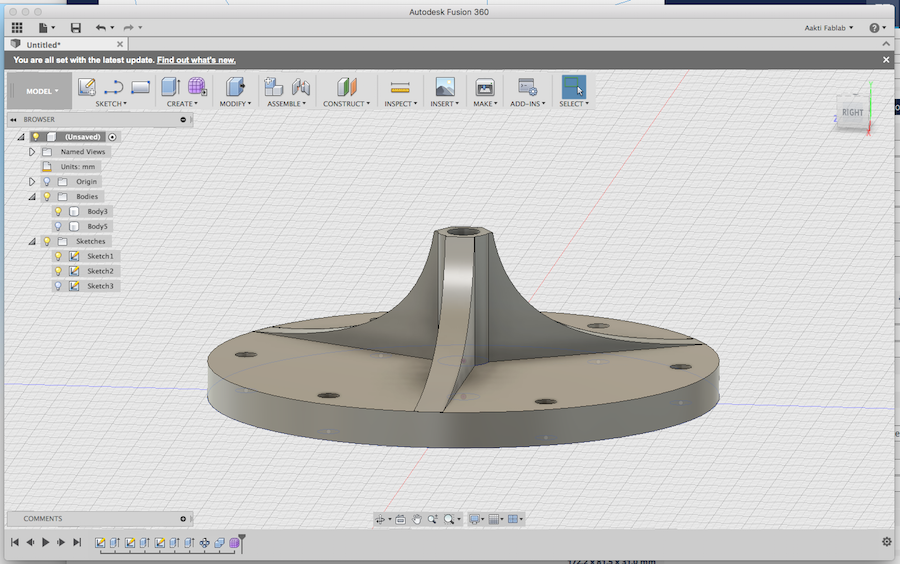The image size is (900, 564).
Task: Click the Save icon in top toolbar
Action: click(x=76, y=28)
